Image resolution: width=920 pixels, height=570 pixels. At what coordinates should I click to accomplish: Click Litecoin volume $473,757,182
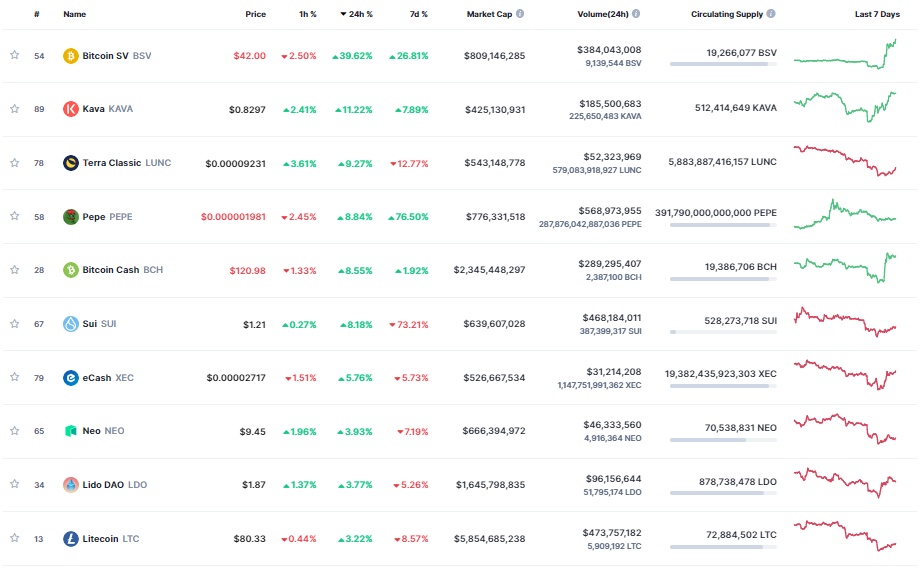click(x=611, y=533)
